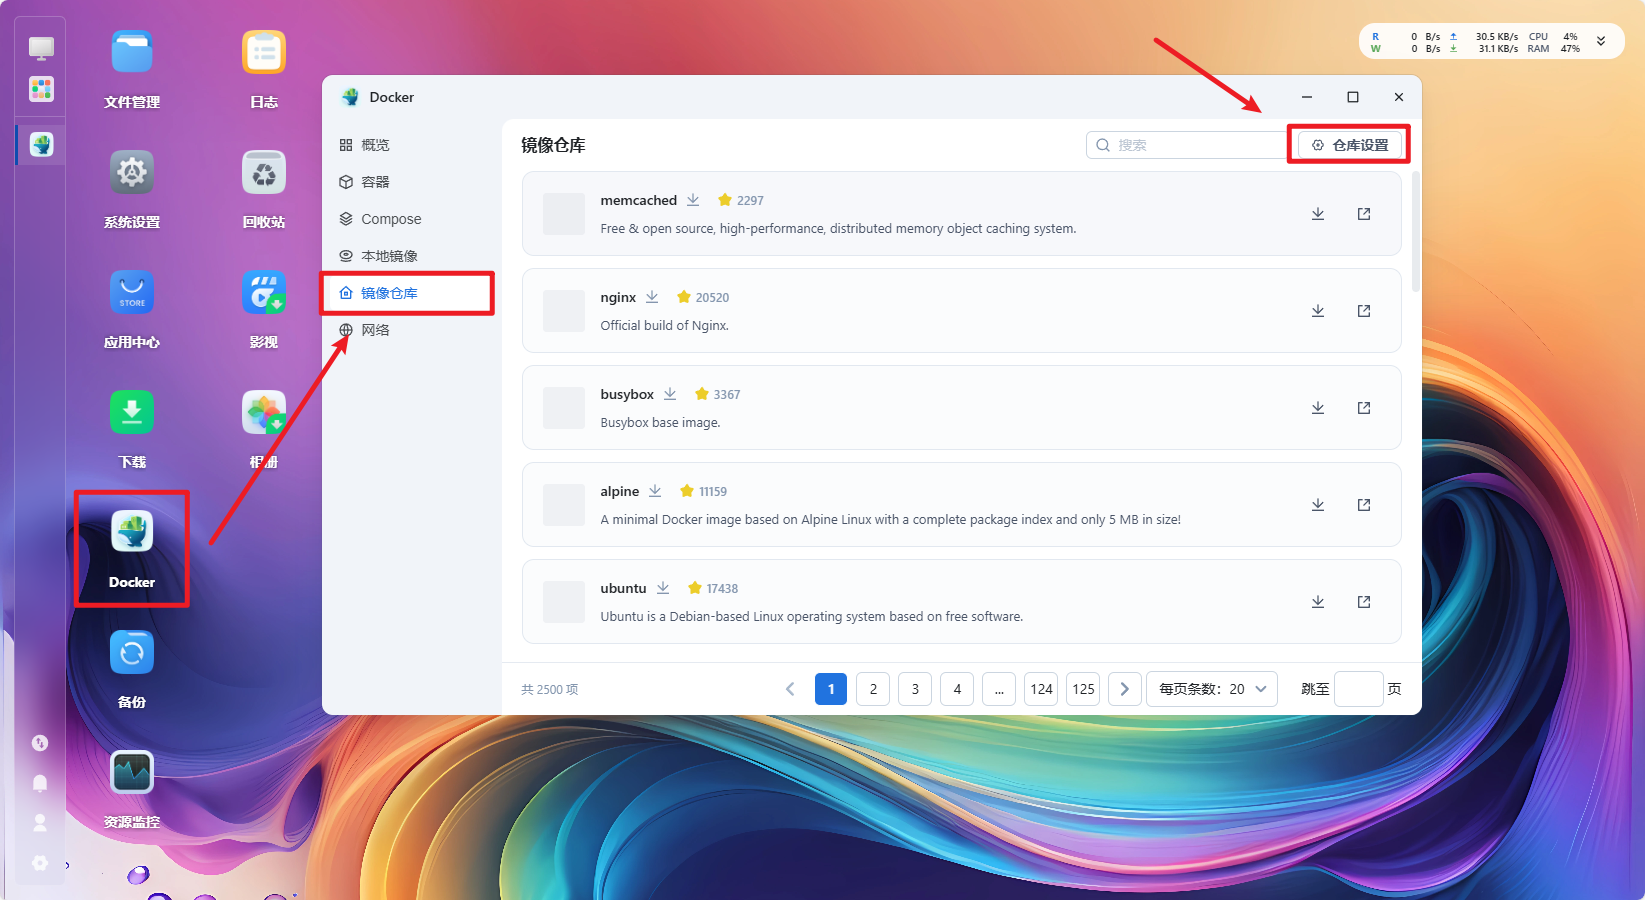Click the 仓库设置 repository settings button
The width and height of the screenshot is (1645, 900).
tap(1350, 145)
